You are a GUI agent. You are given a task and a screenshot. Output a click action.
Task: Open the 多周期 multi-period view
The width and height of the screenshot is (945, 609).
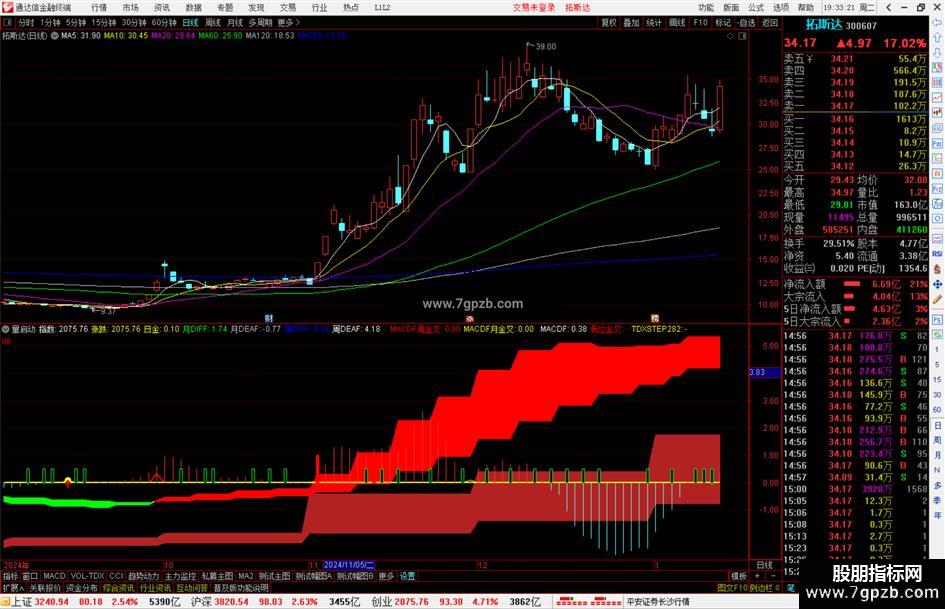(260, 22)
